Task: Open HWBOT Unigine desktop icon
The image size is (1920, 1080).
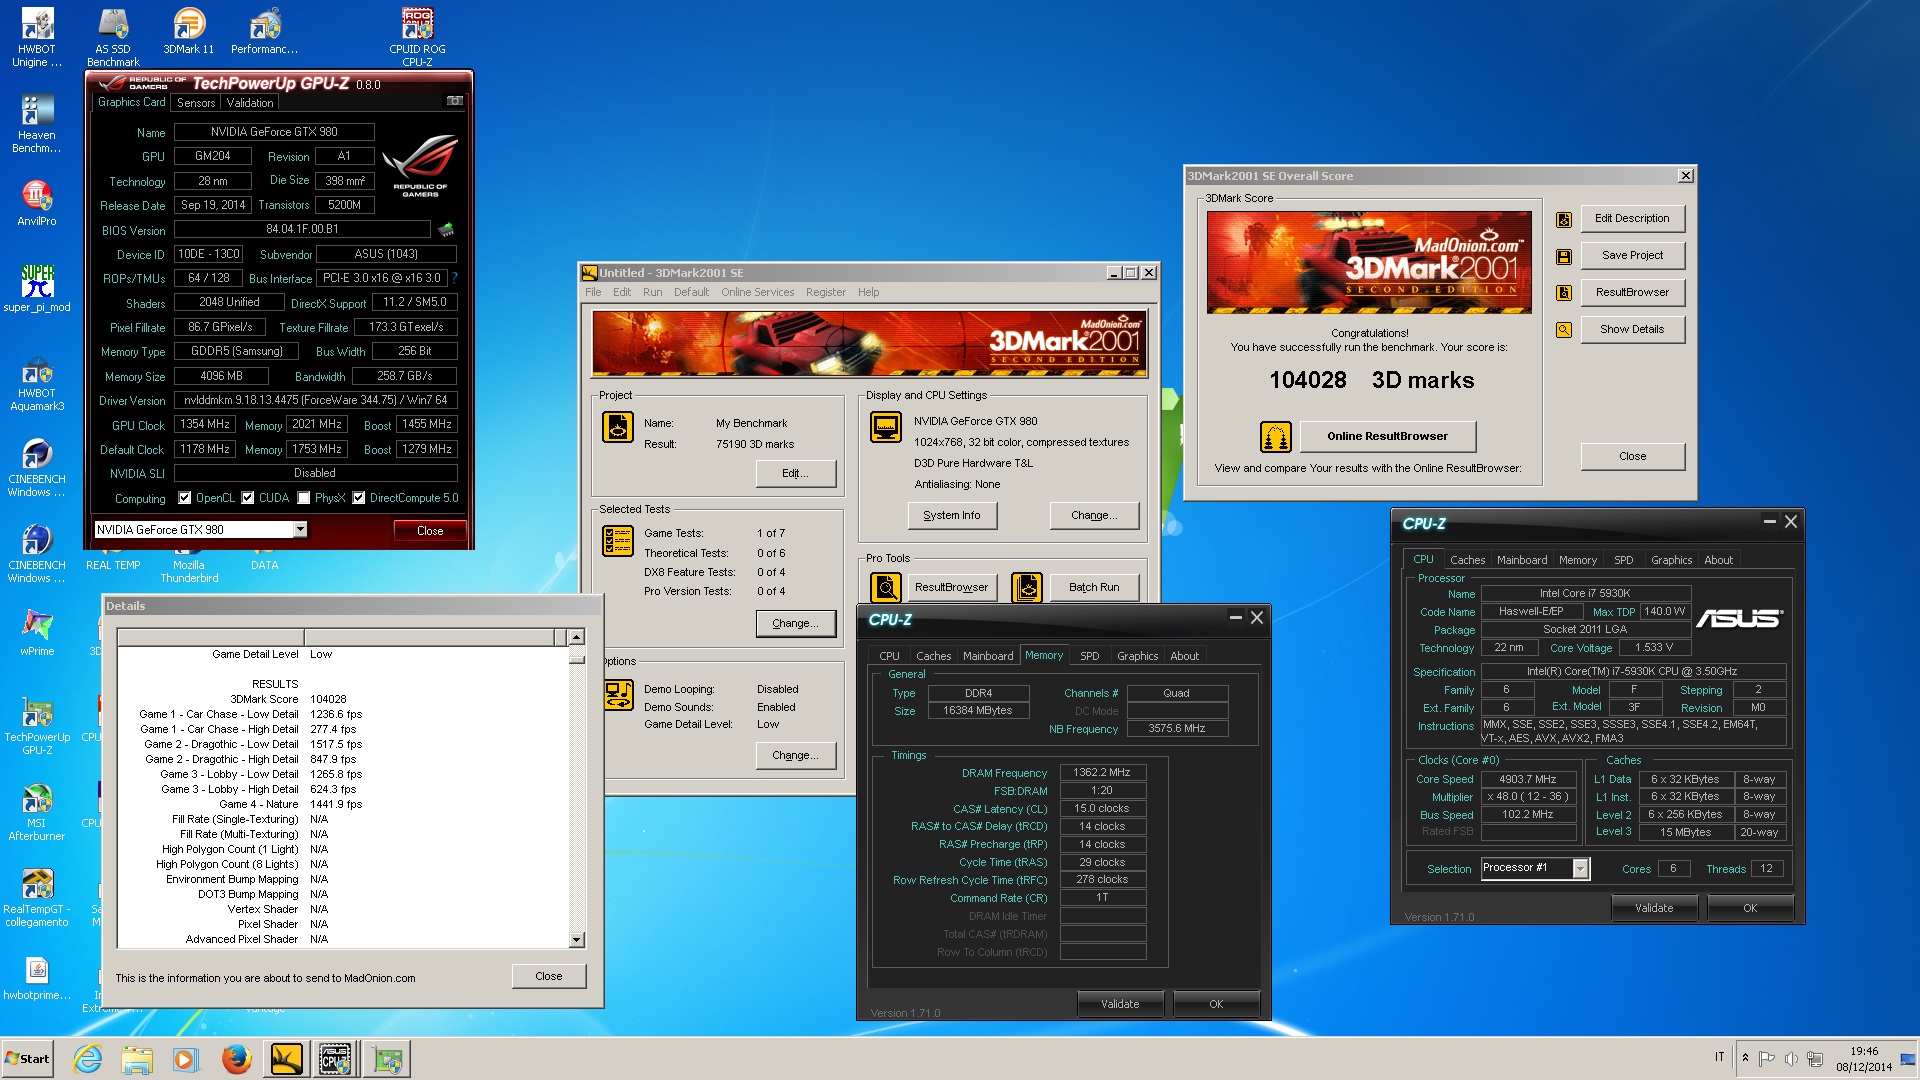Action: (37, 37)
